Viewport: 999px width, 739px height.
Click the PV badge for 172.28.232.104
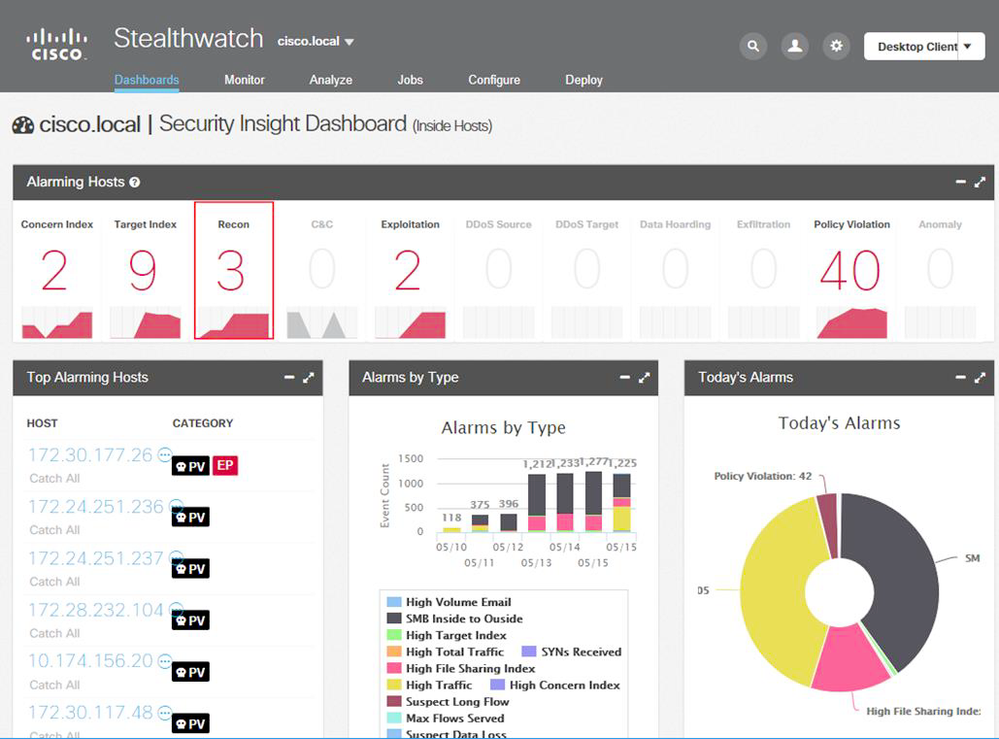pyautogui.click(x=190, y=620)
